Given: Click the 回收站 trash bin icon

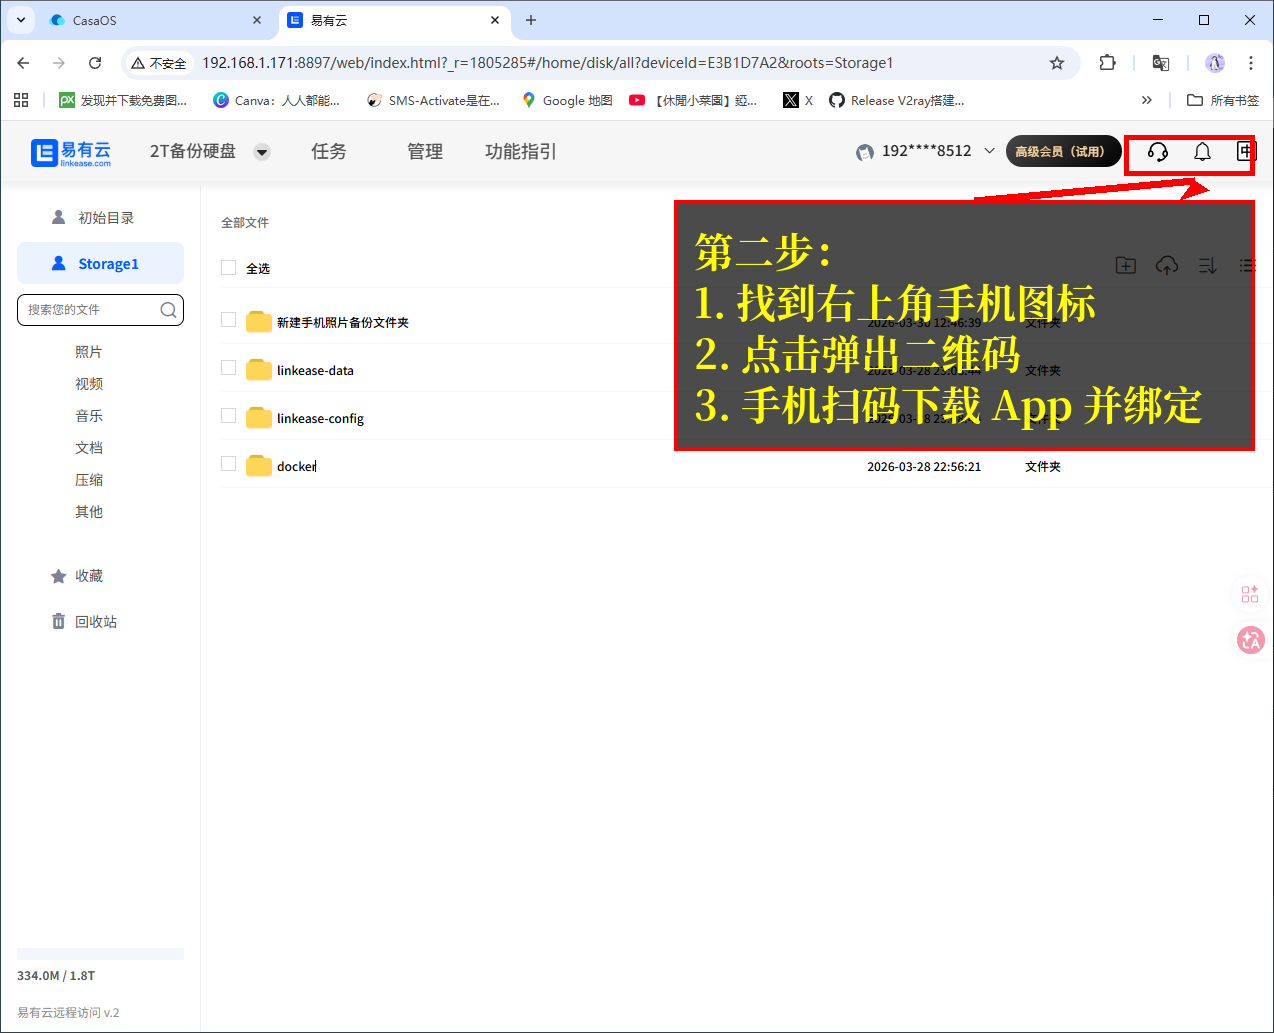Looking at the screenshot, I should pyautogui.click(x=58, y=621).
